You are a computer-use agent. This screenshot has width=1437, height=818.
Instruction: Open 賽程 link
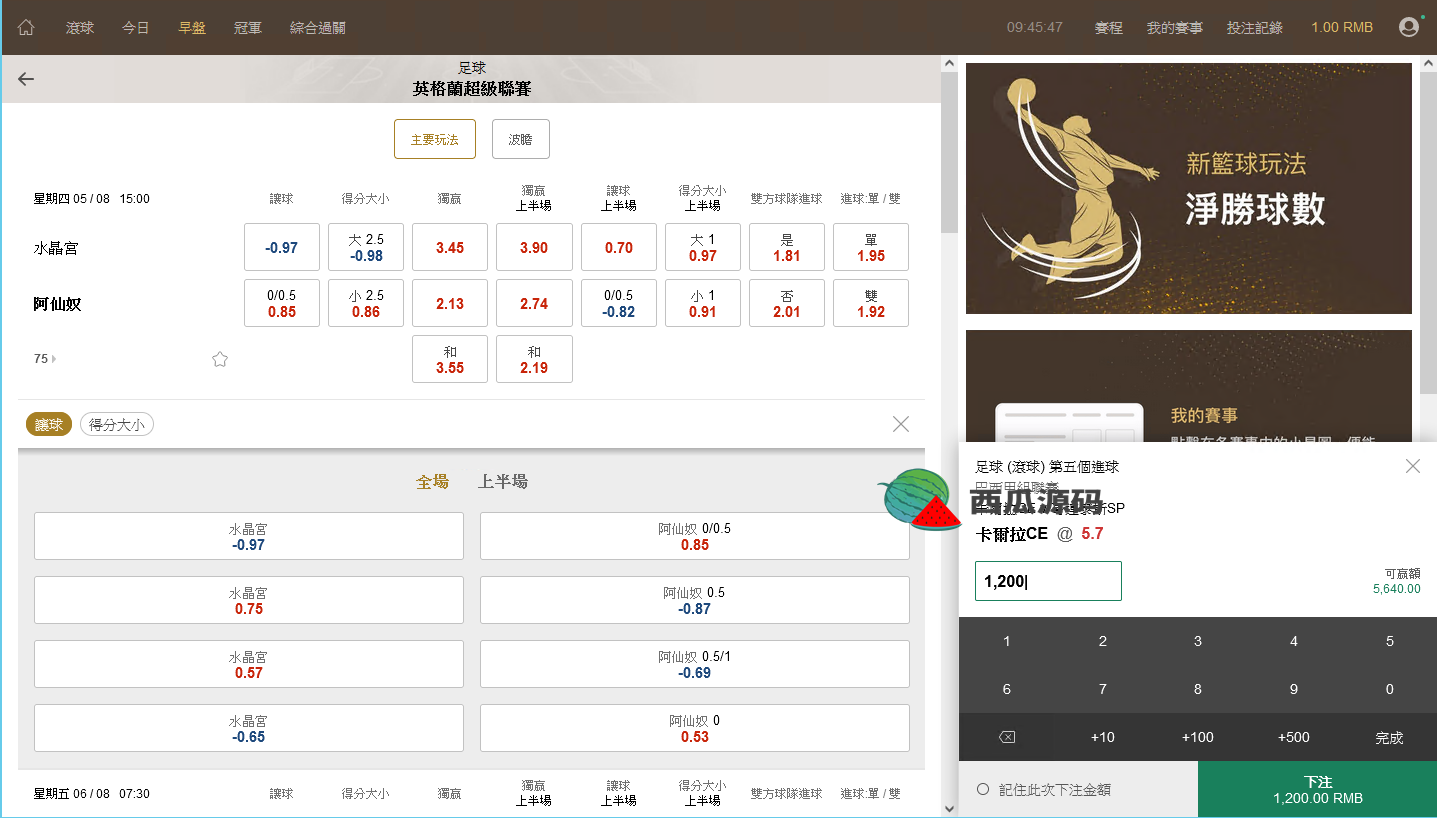tap(1109, 28)
